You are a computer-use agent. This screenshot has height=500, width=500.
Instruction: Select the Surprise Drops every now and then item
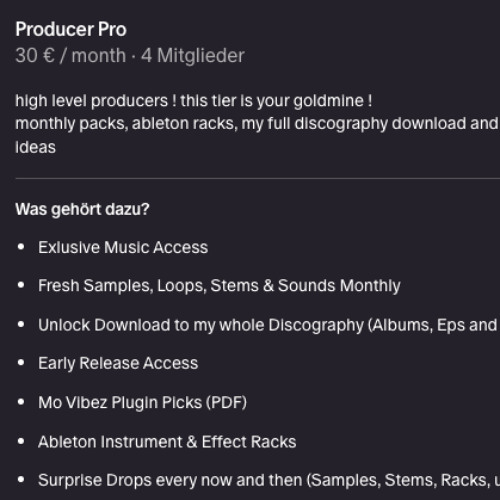coord(269,481)
